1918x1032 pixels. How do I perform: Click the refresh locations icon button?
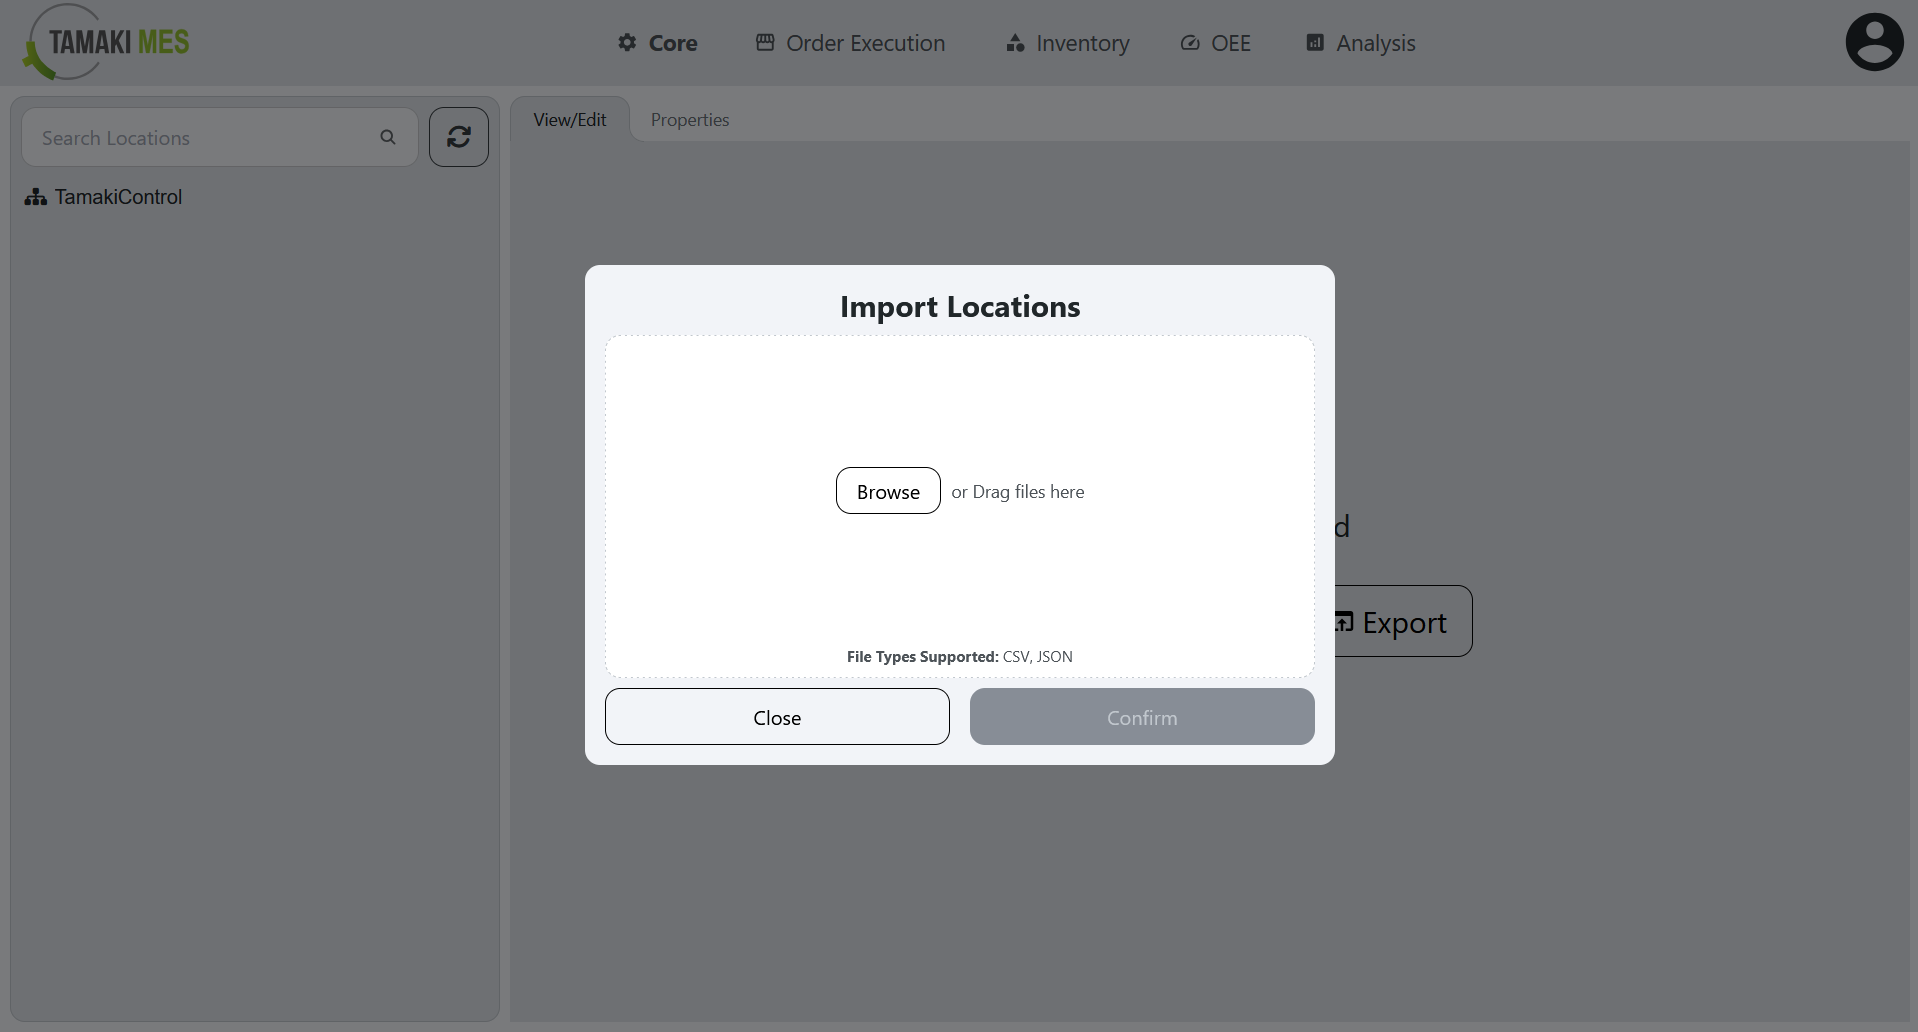click(x=458, y=137)
